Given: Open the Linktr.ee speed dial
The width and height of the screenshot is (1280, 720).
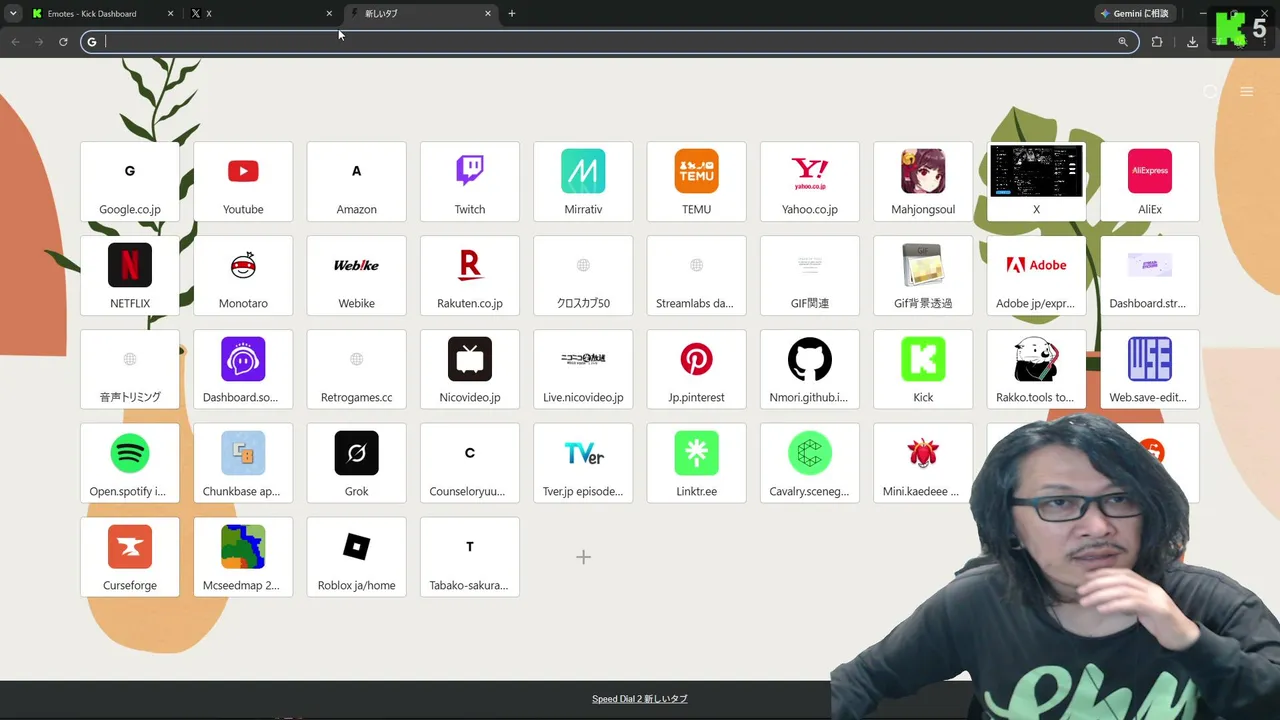Looking at the screenshot, I should (x=697, y=463).
